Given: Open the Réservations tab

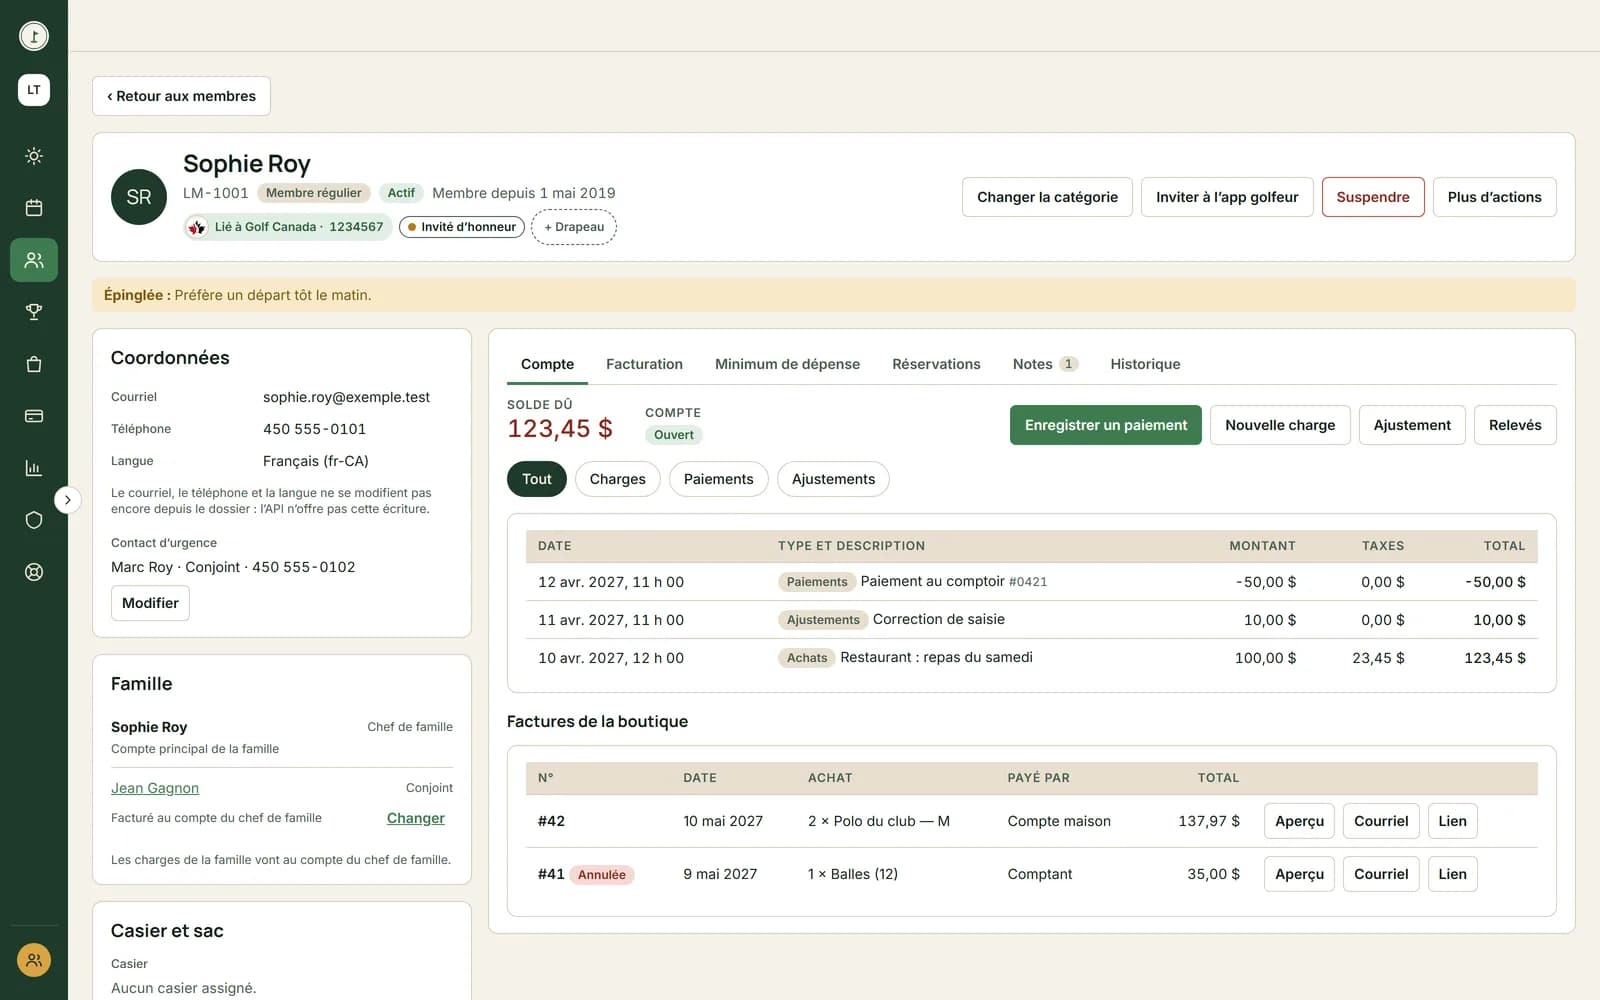Looking at the screenshot, I should (936, 364).
